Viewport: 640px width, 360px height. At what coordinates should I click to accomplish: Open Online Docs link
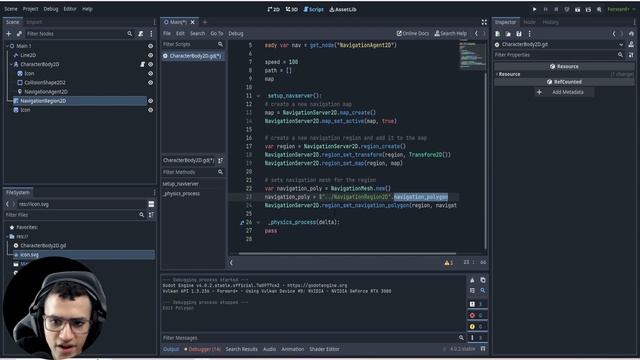[x=413, y=33]
